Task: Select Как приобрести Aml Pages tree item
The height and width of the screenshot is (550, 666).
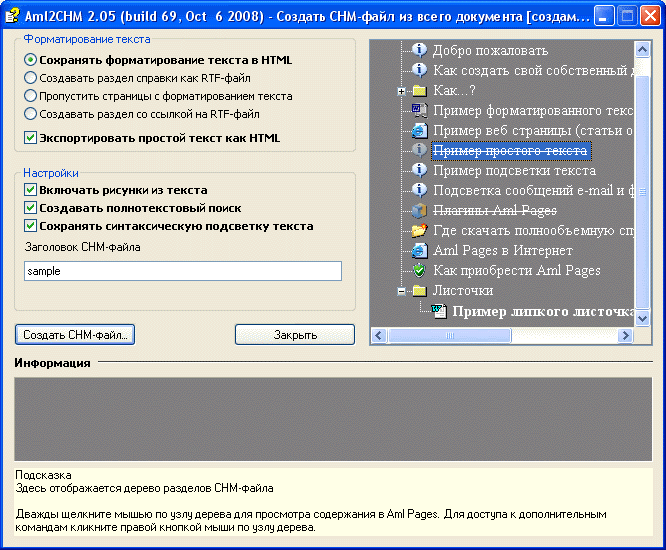Action: coord(517,271)
